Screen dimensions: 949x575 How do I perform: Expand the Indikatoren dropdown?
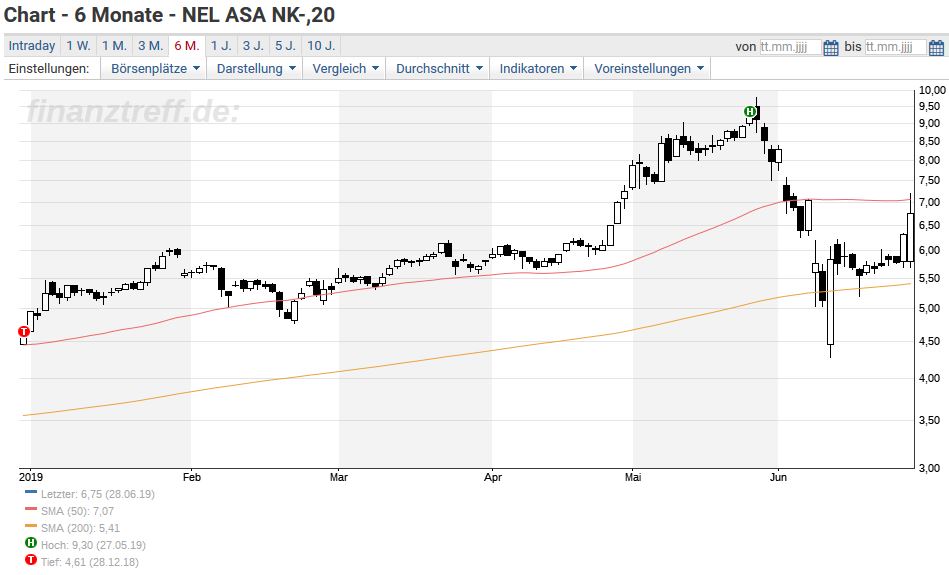click(x=537, y=68)
